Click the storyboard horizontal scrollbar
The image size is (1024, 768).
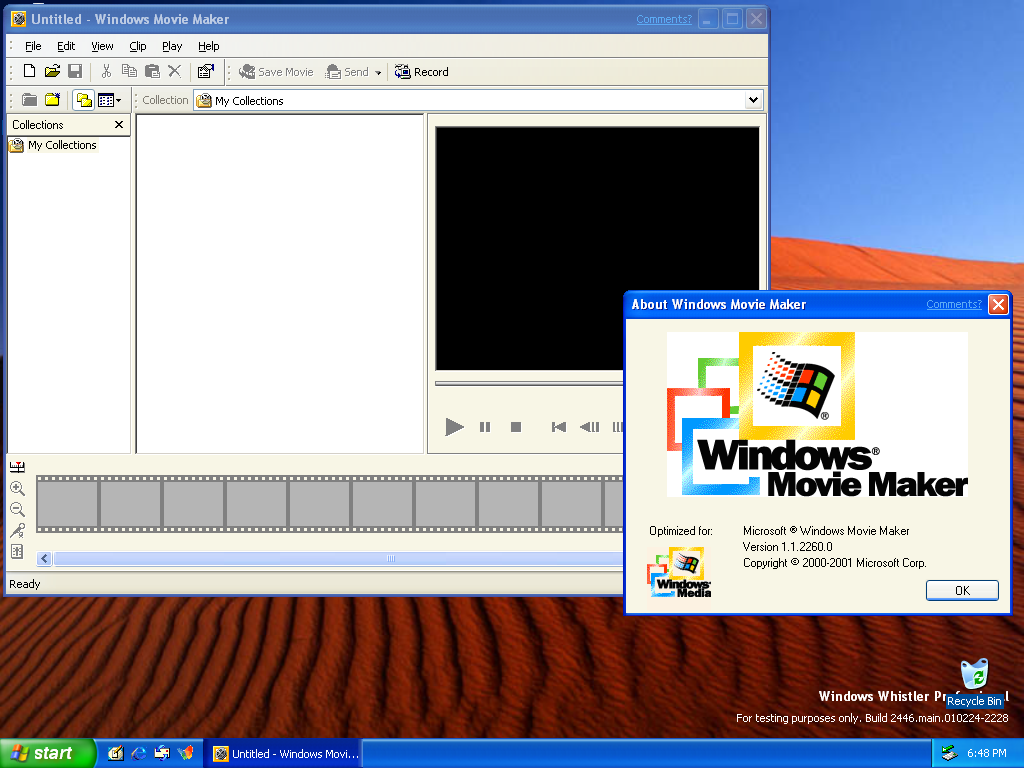point(390,559)
